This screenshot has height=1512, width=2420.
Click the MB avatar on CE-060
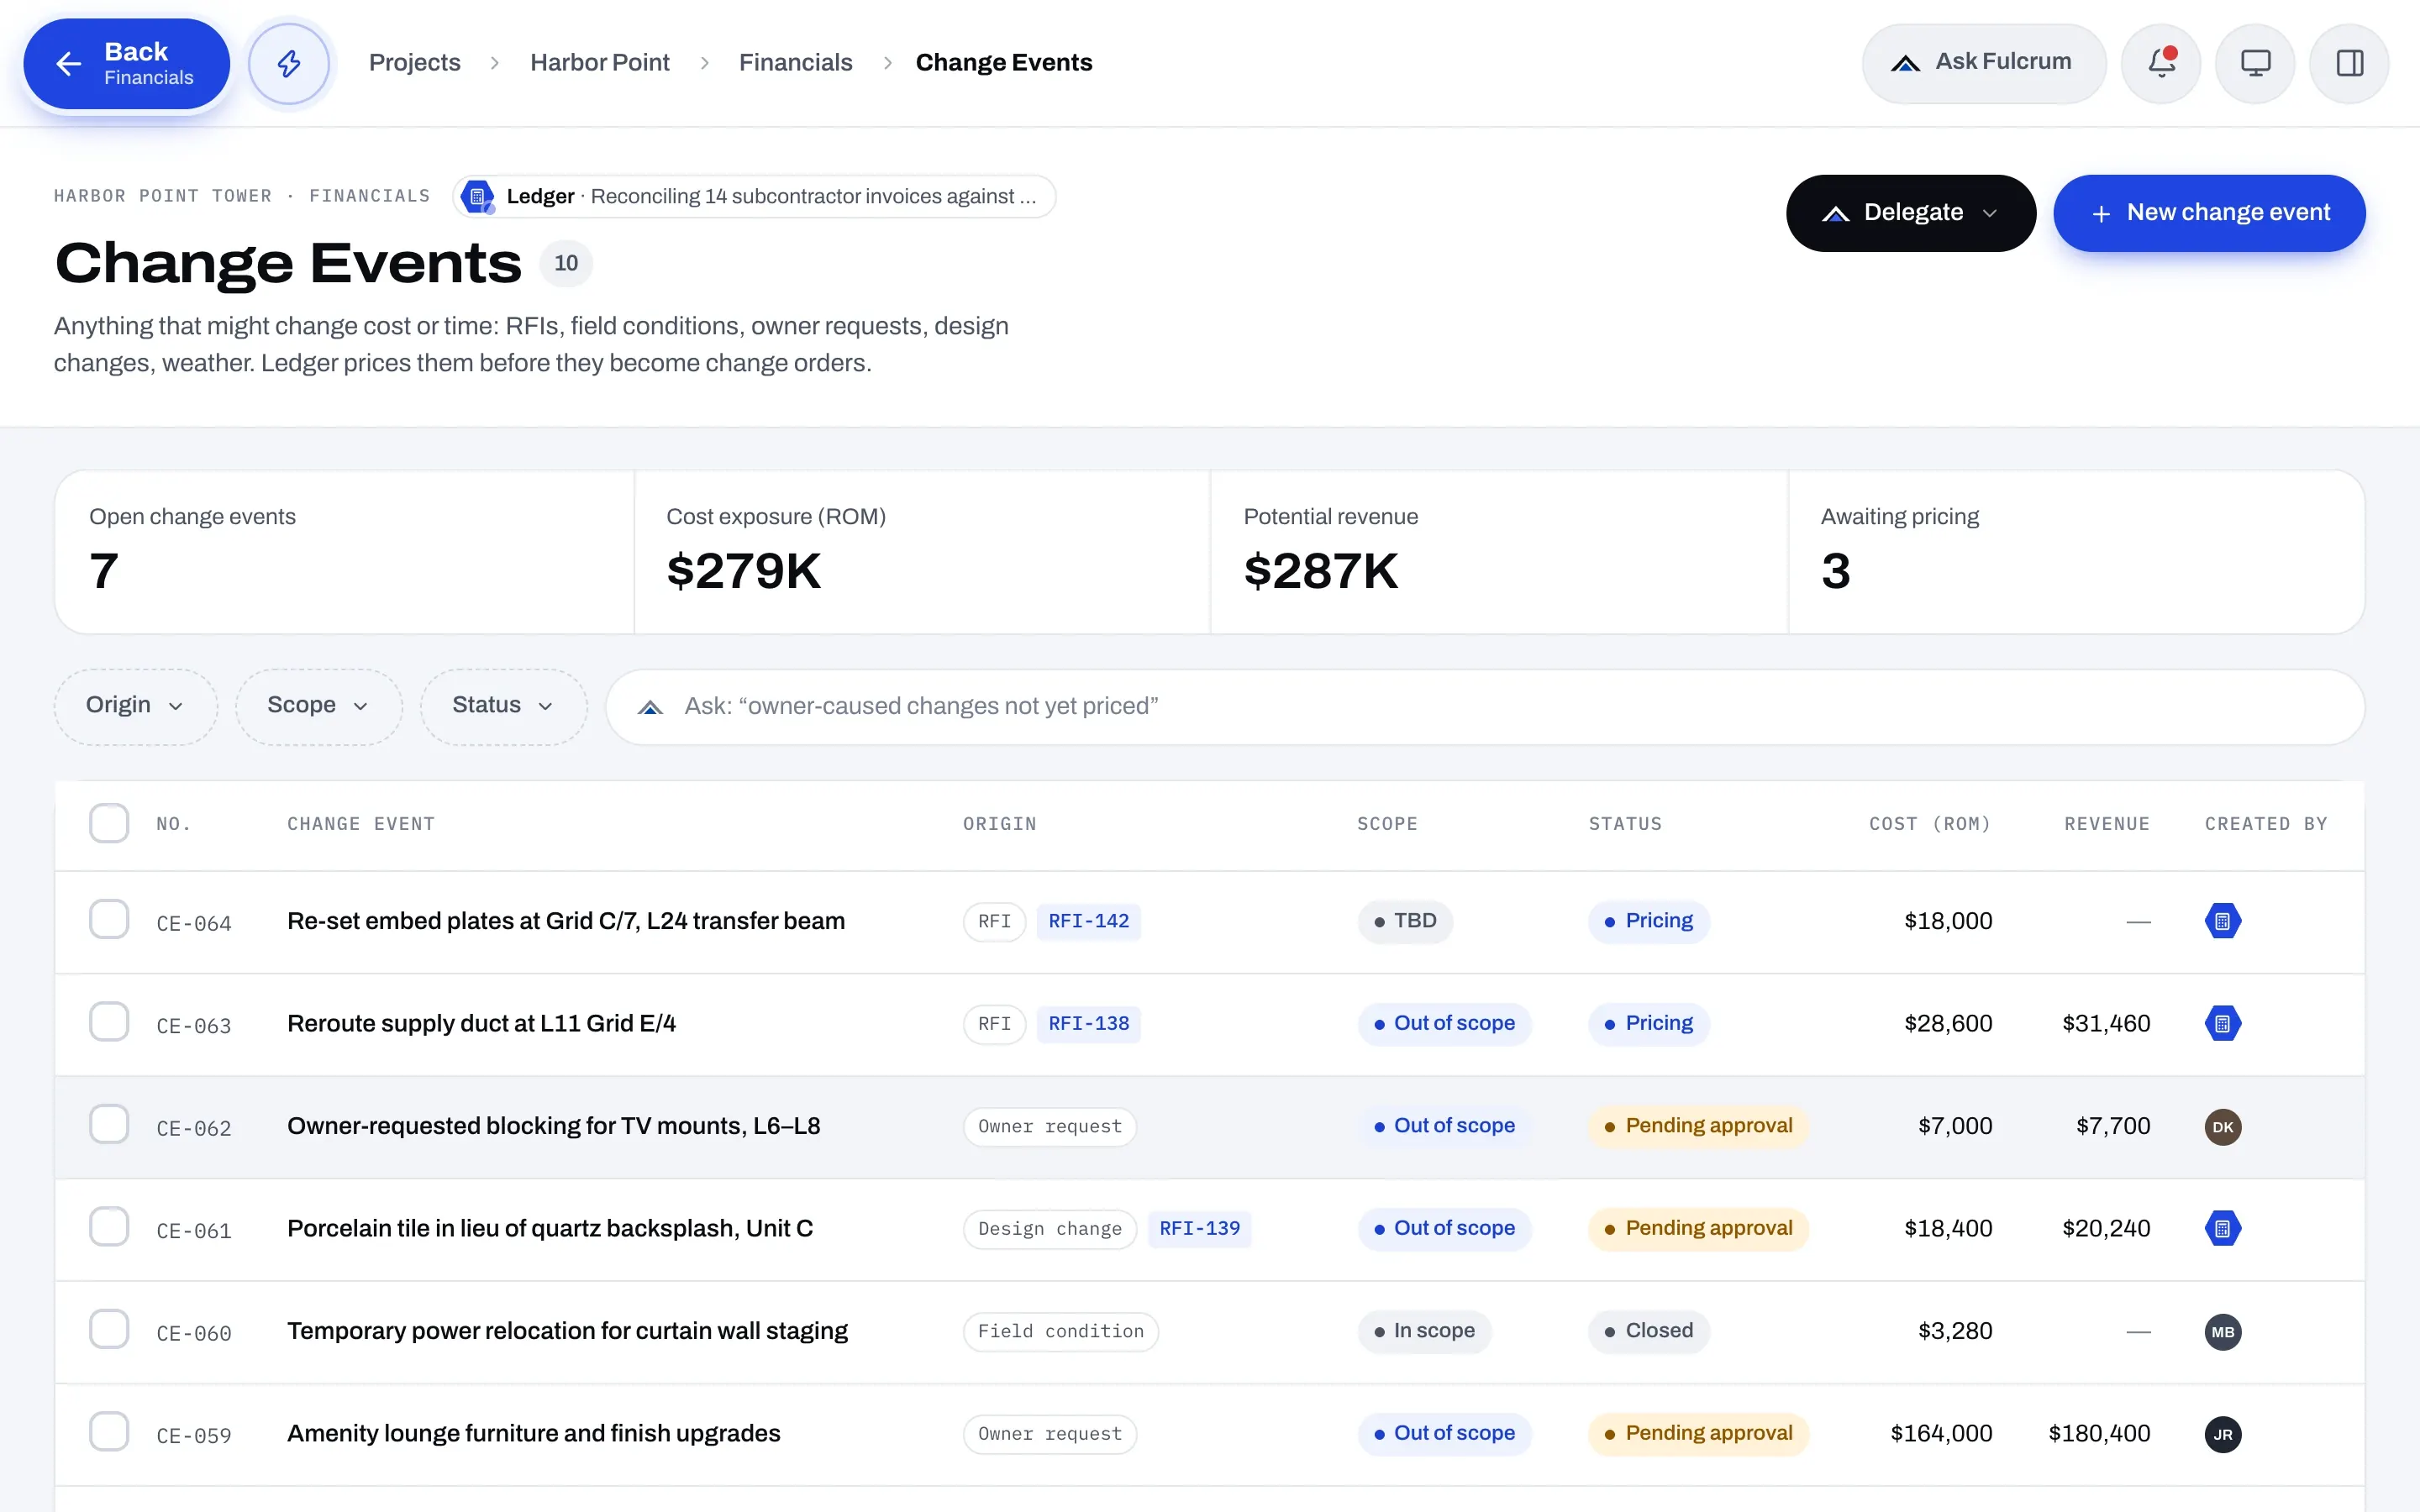(x=2223, y=1332)
